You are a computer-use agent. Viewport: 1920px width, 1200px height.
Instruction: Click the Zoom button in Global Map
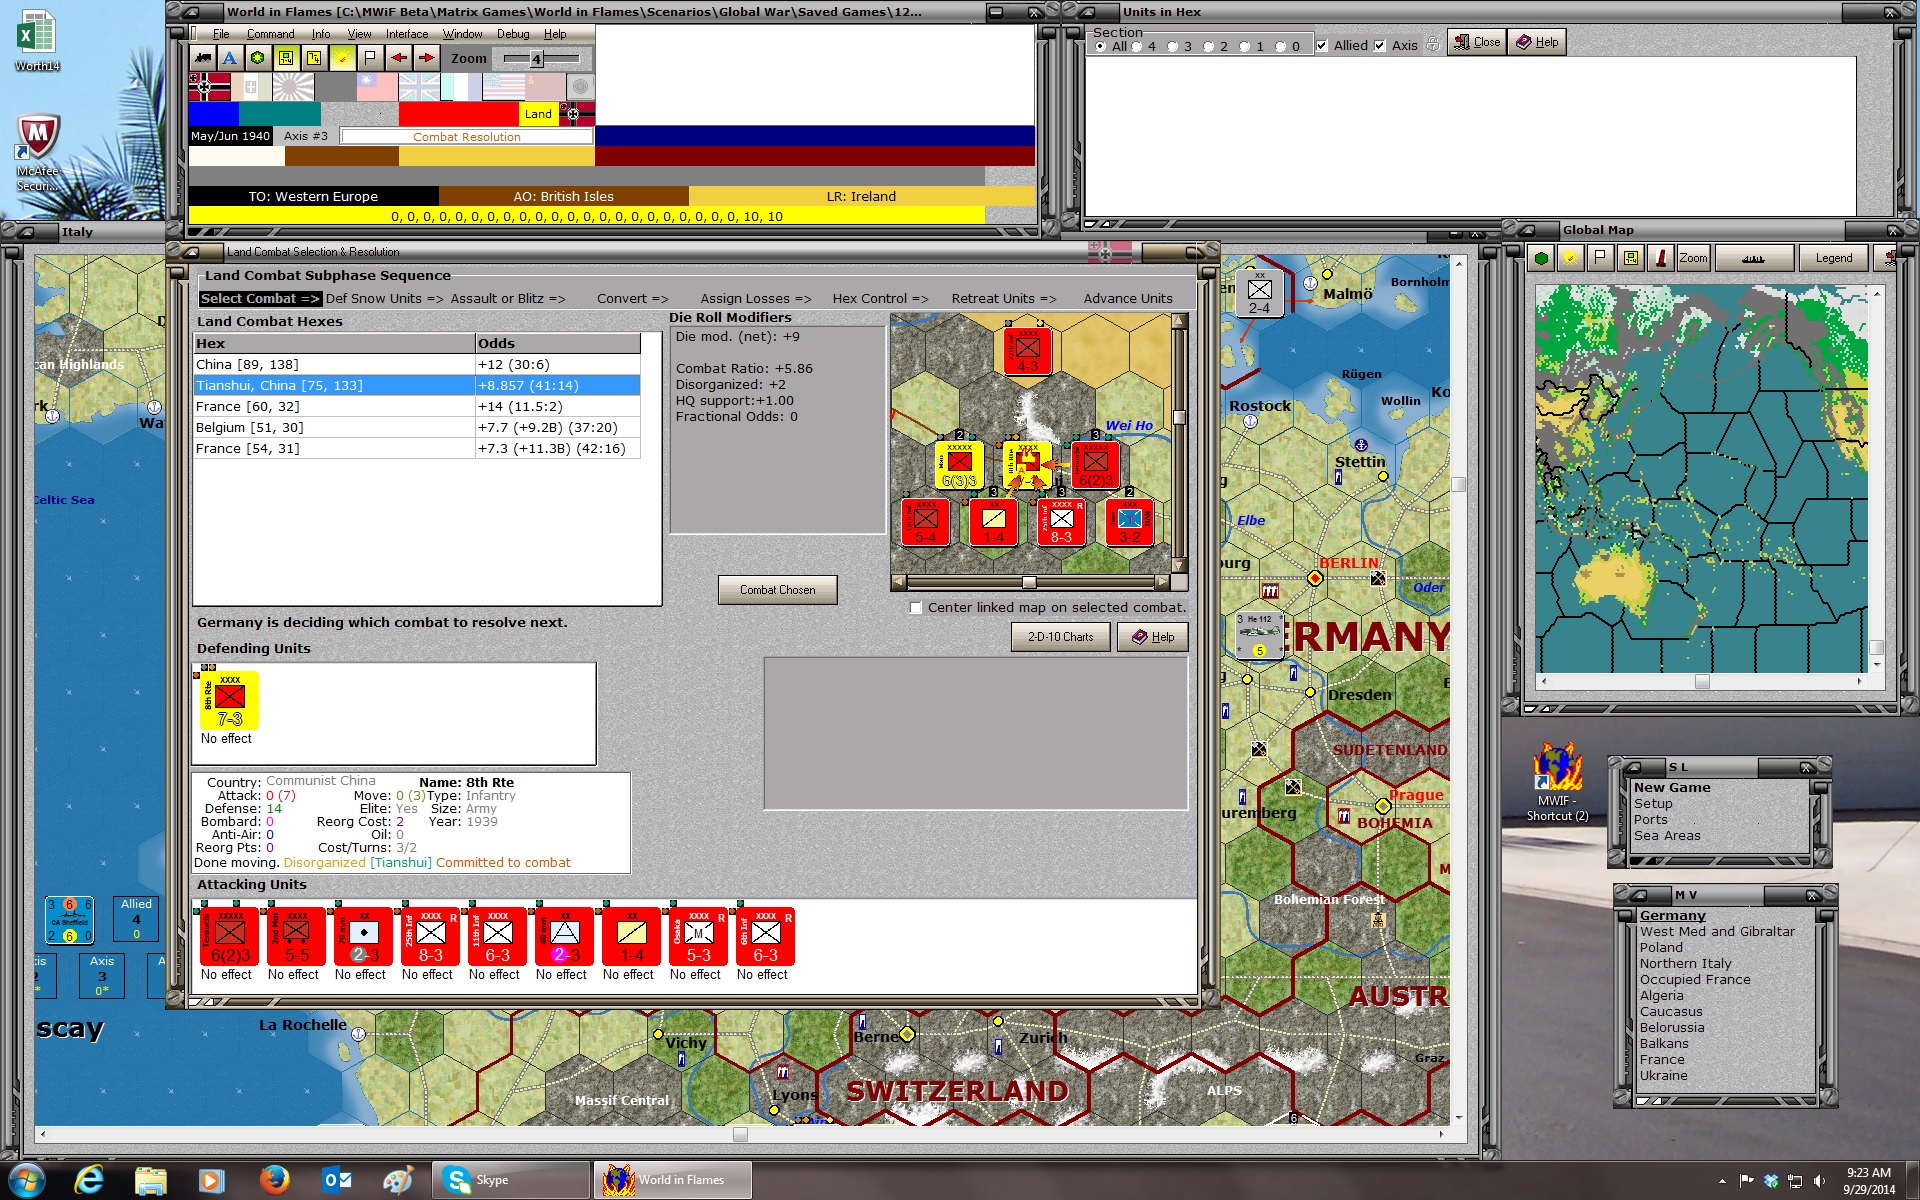(x=1693, y=258)
